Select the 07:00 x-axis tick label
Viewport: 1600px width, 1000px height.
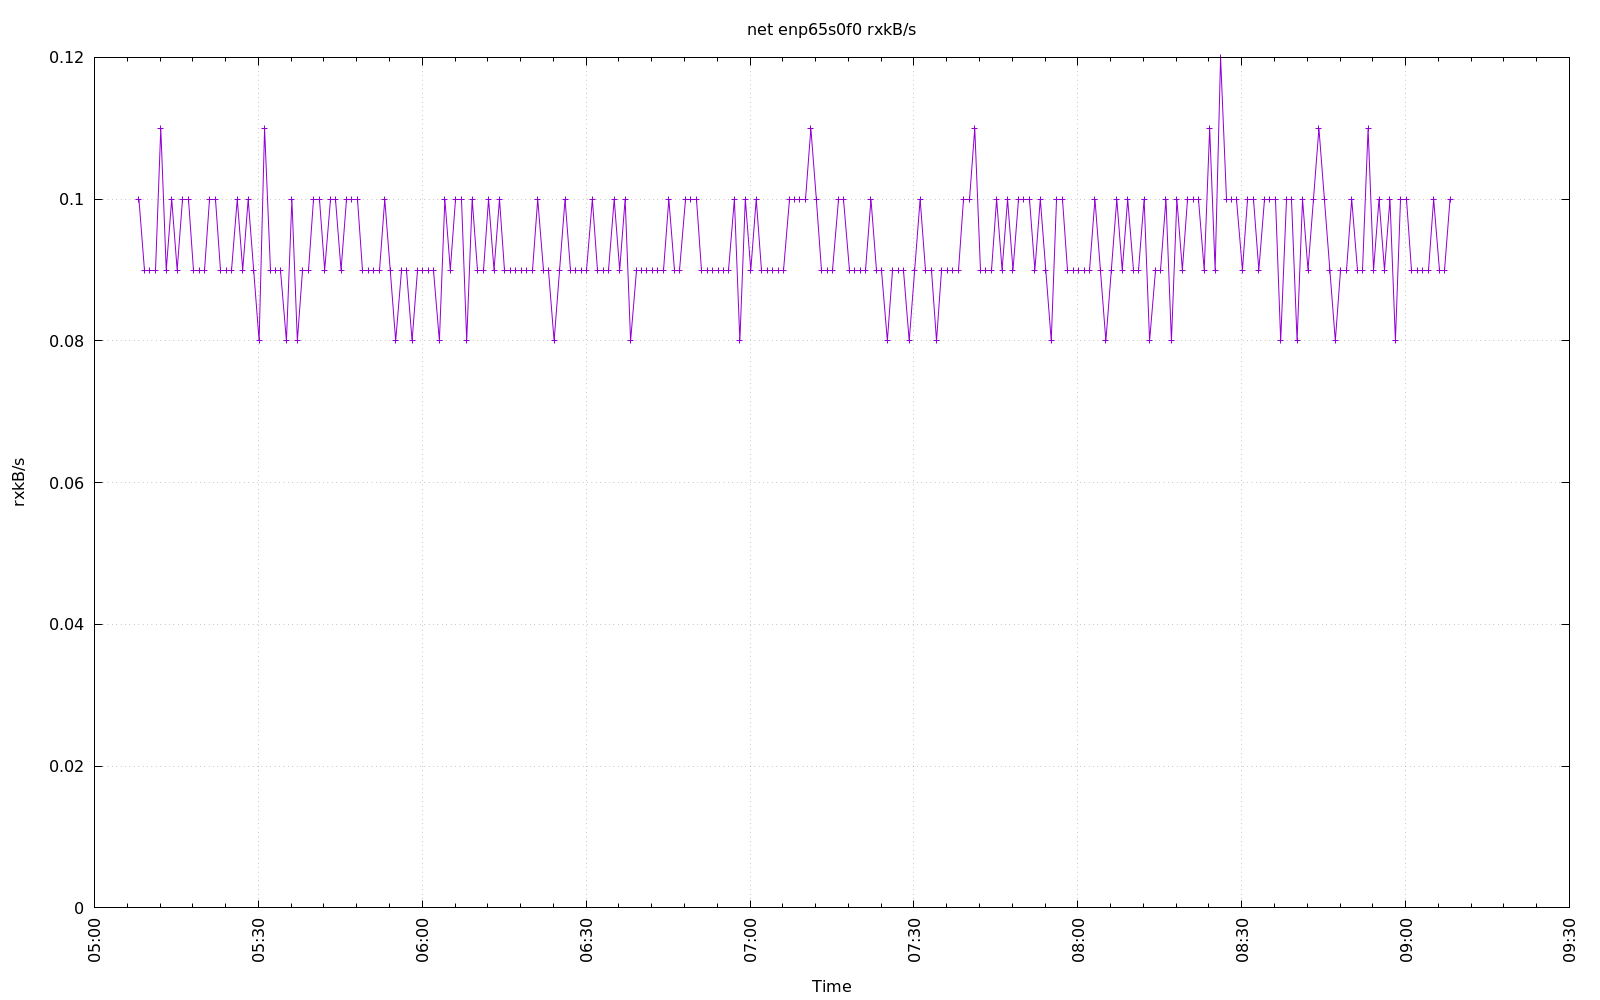(x=750, y=940)
